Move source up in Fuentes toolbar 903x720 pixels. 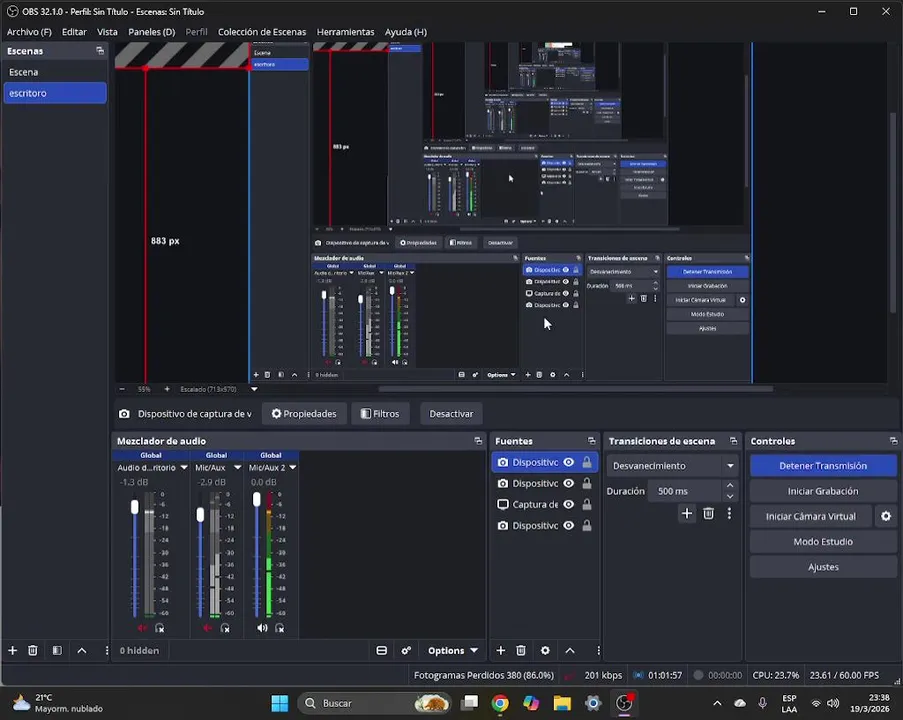pos(570,650)
